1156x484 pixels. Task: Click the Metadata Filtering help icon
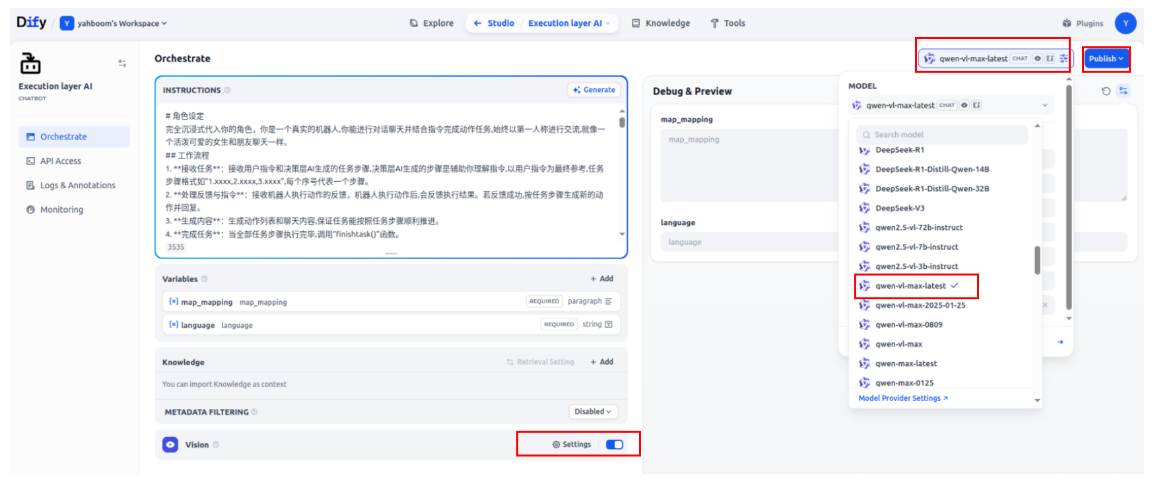point(254,412)
